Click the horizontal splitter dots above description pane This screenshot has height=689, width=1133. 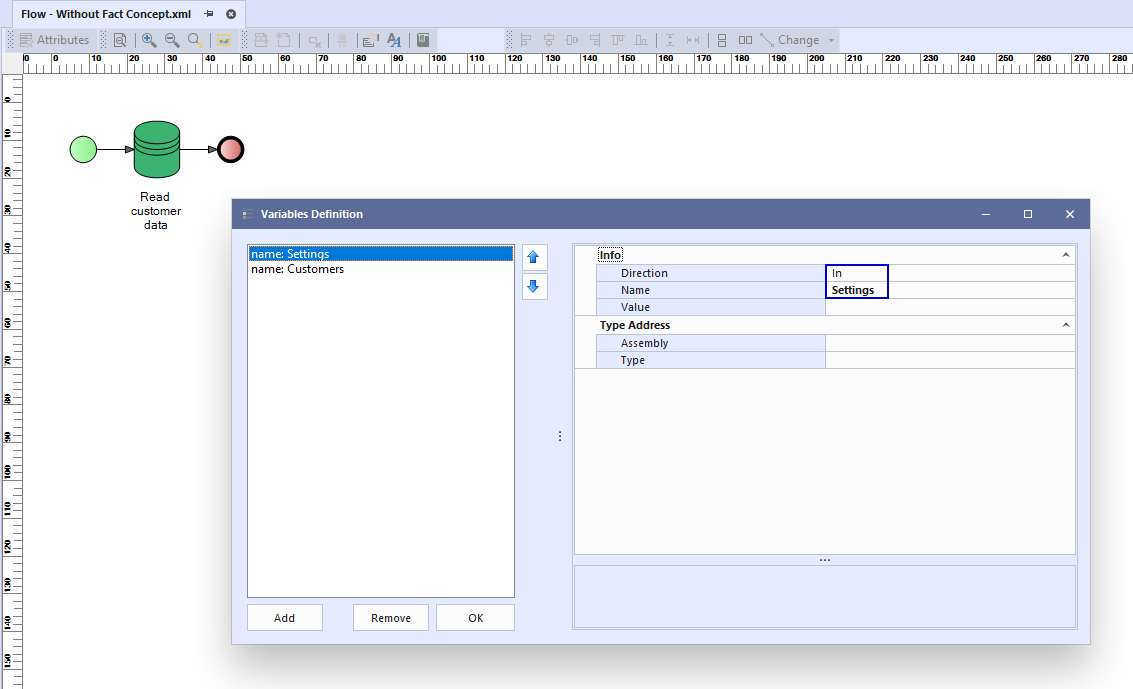tap(824, 560)
